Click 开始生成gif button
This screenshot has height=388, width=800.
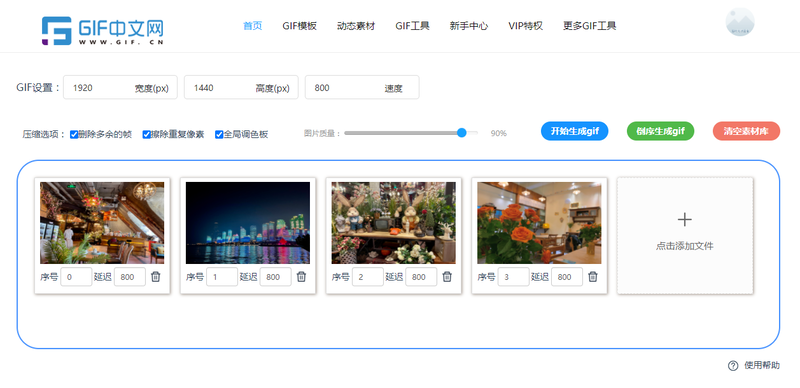click(574, 131)
